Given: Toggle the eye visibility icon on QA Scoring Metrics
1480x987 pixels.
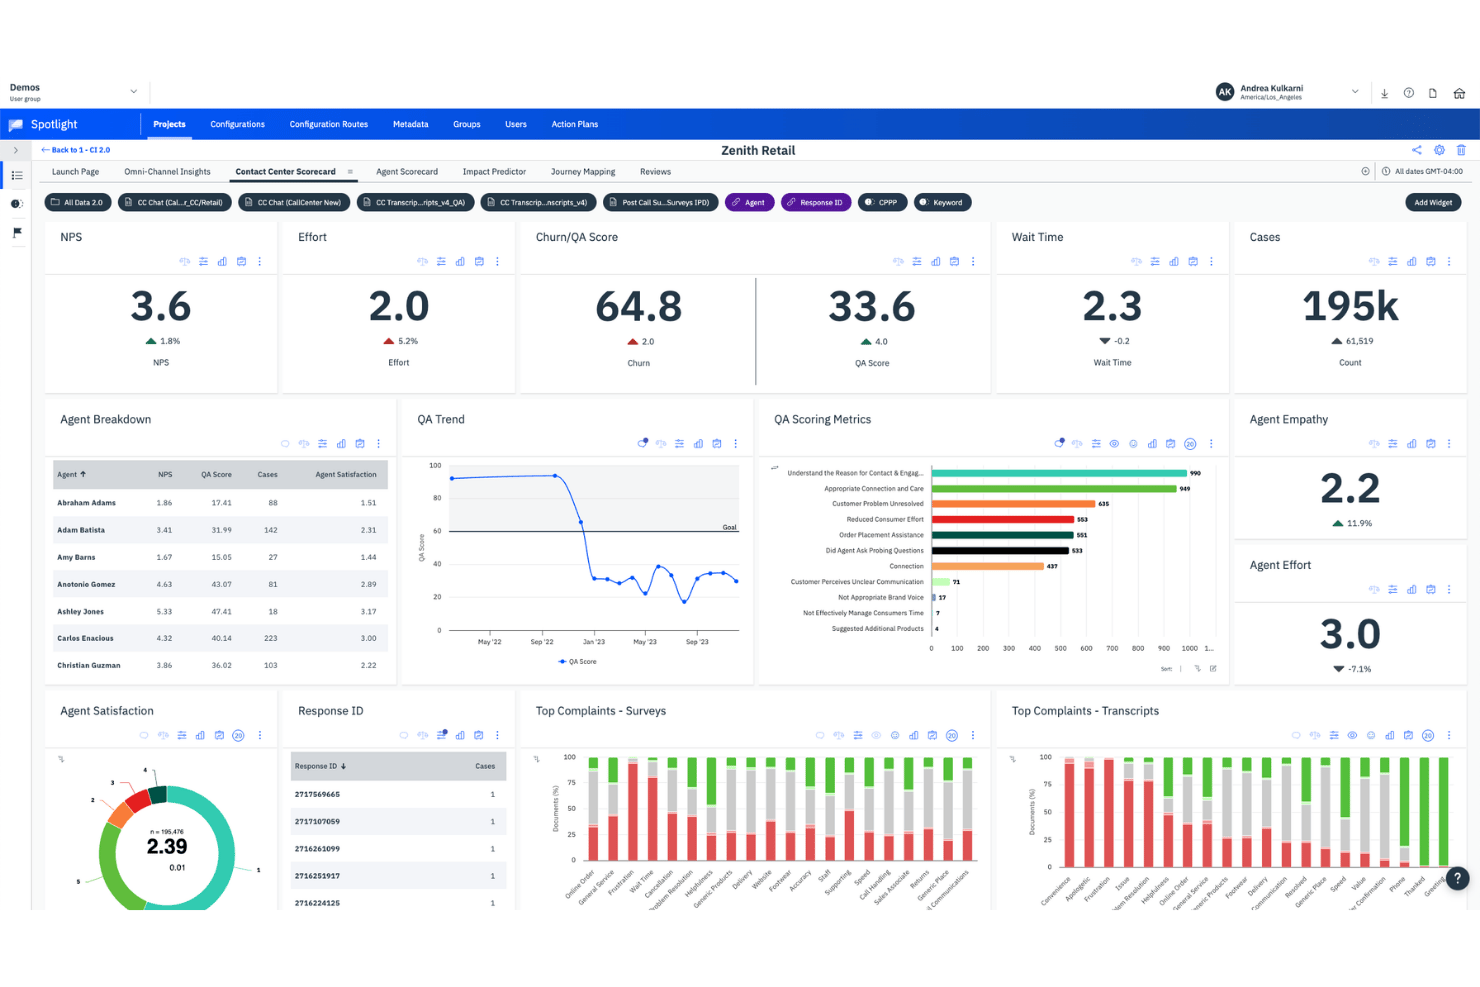Looking at the screenshot, I should click(1114, 444).
